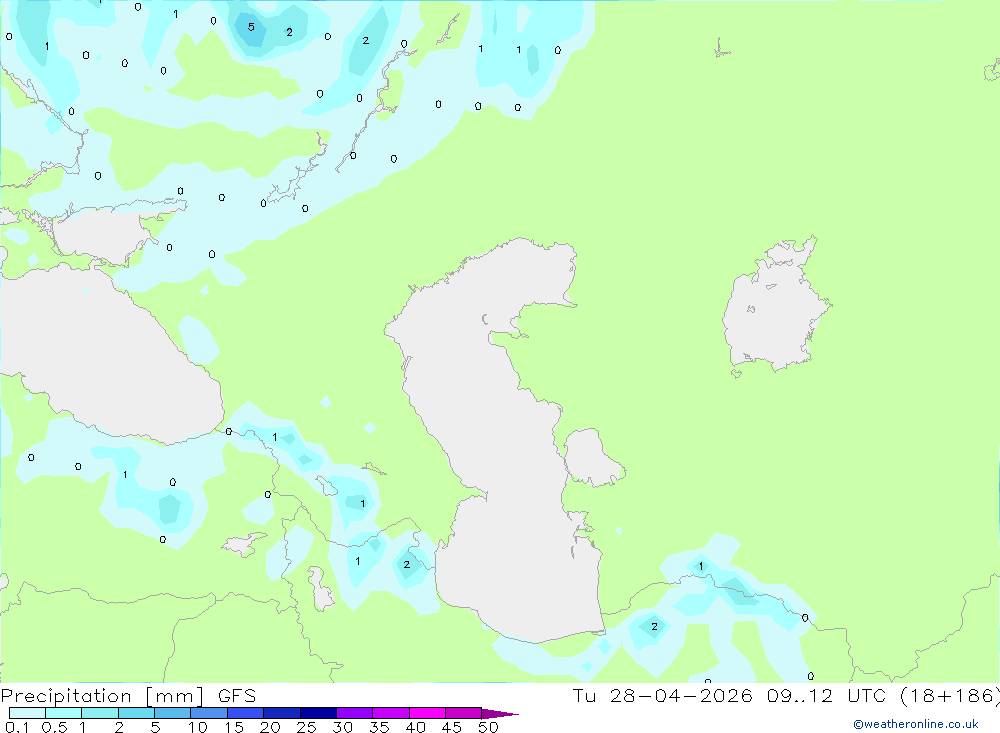Viewport: 1000px width, 733px height.
Task: Click the "30" legend scale label
Action: click(x=343, y=727)
